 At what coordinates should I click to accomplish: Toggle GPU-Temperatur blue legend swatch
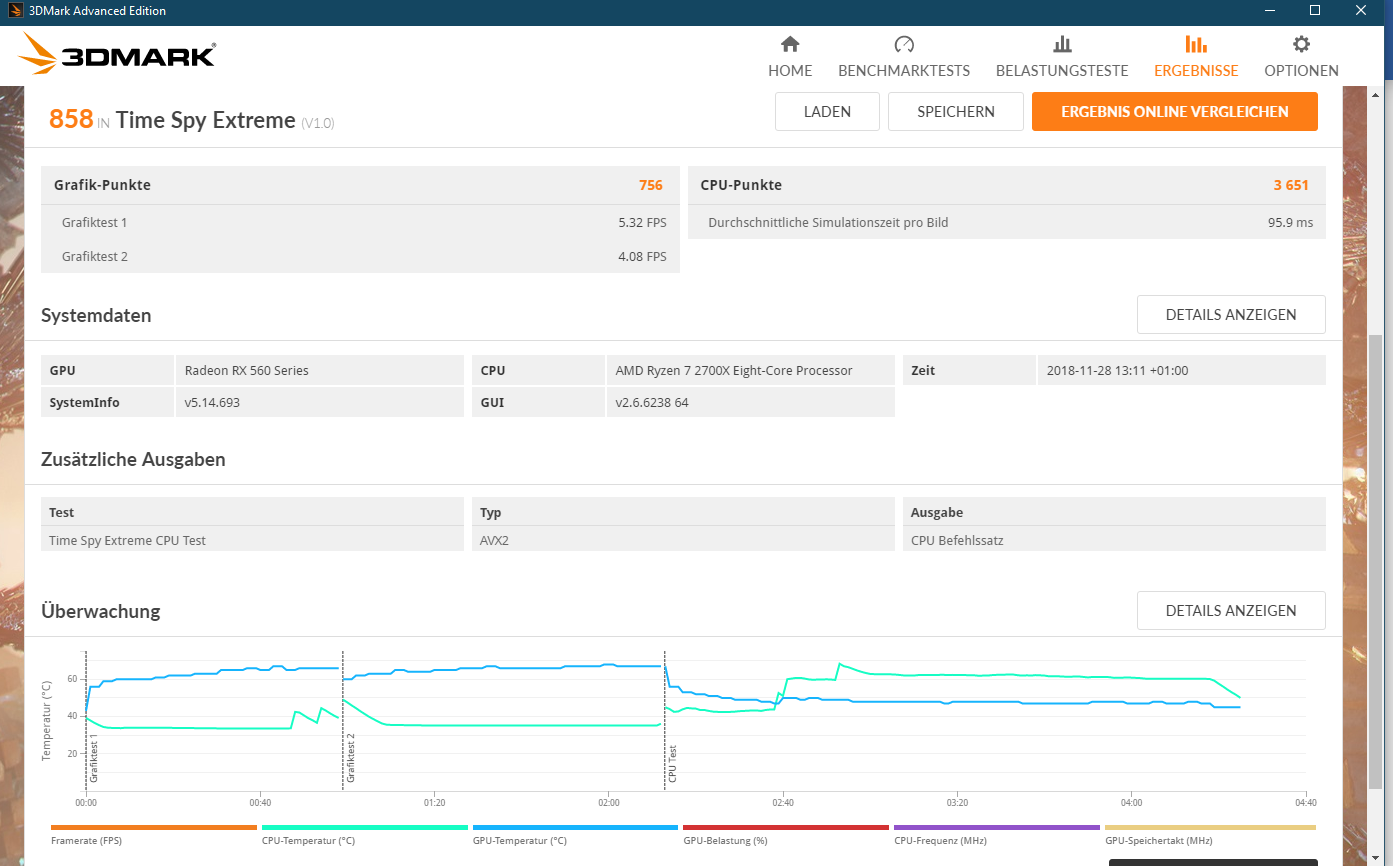(x=576, y=828)
